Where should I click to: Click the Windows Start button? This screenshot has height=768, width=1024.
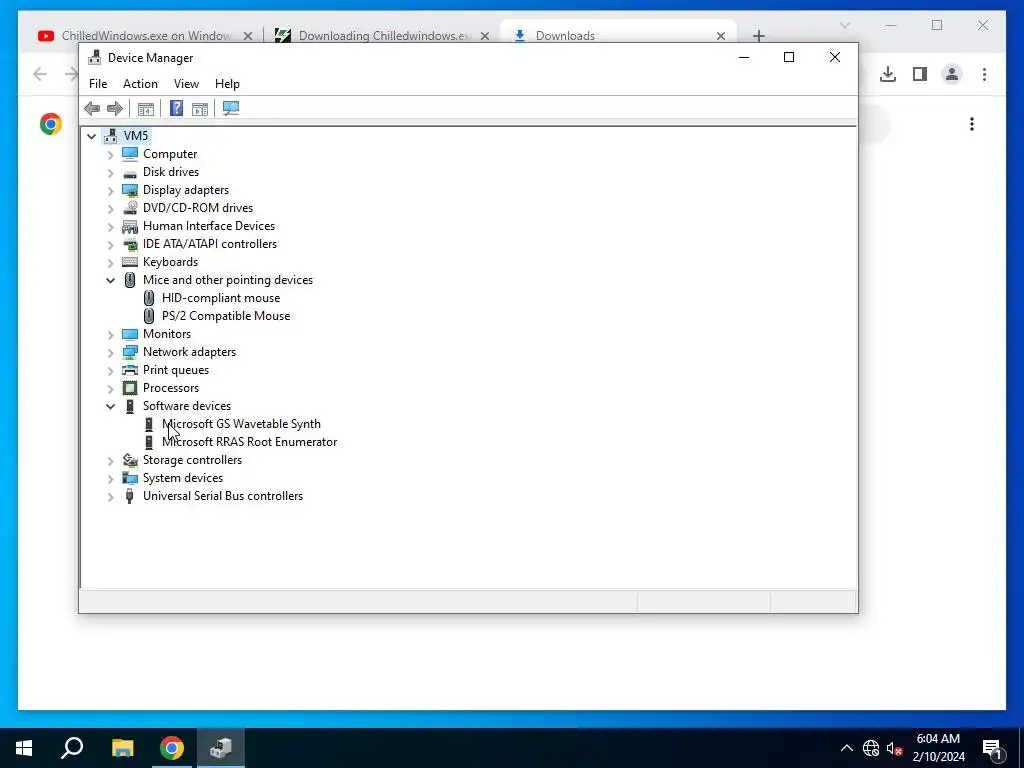[x=24, y=748]
